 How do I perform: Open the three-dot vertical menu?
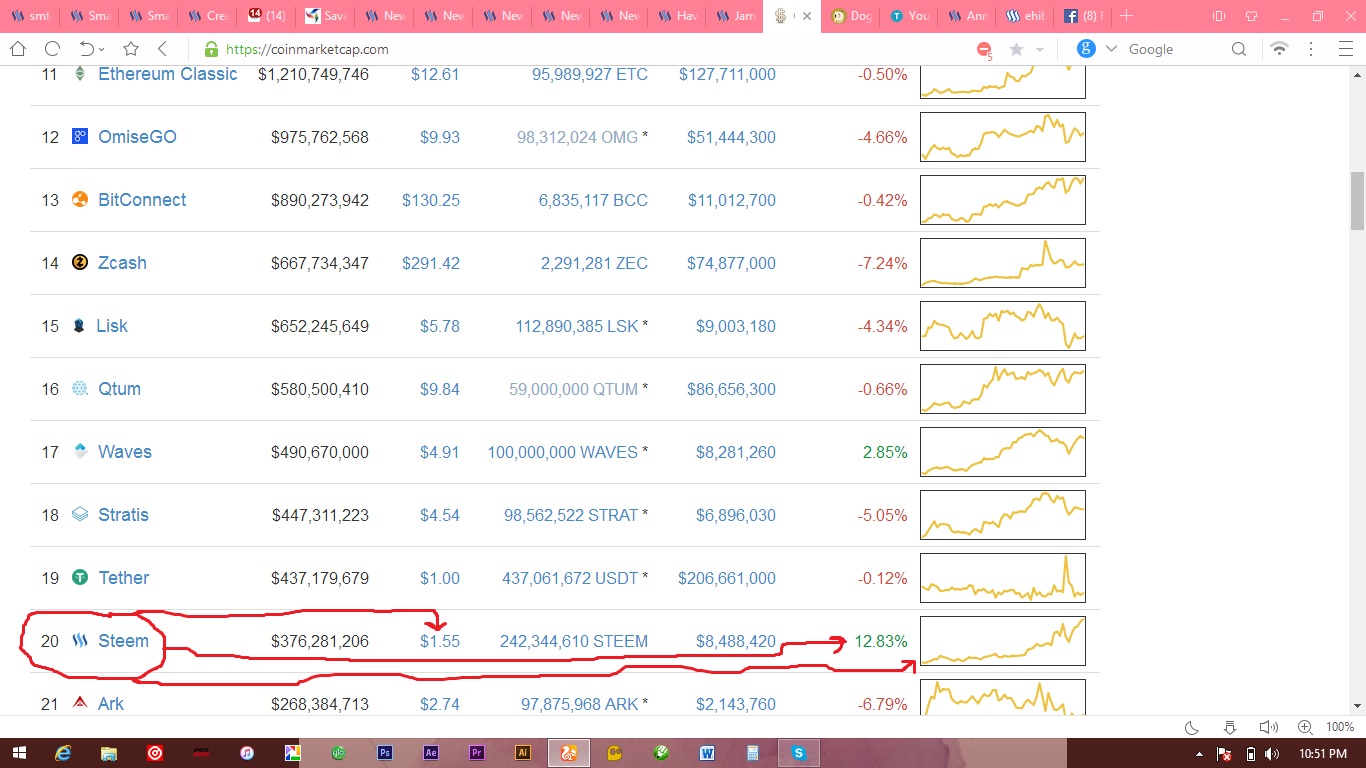pyautogui.click(x=1313, y=49)
